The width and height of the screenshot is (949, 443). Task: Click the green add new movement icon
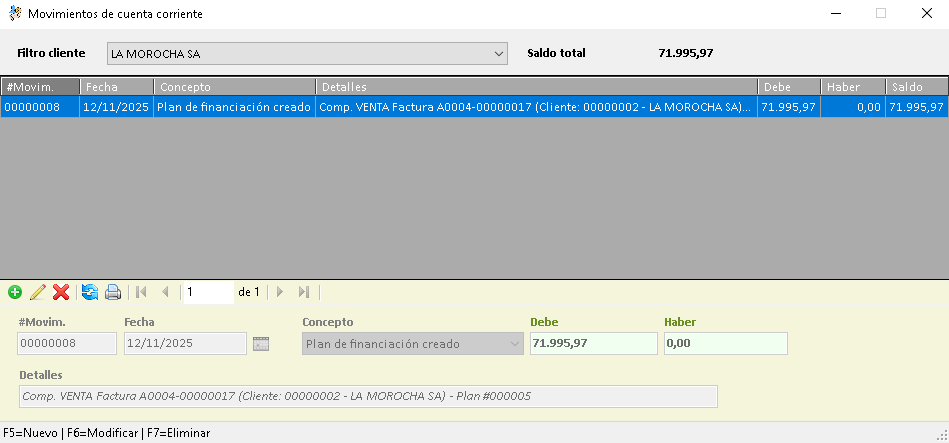click(14, 292)
